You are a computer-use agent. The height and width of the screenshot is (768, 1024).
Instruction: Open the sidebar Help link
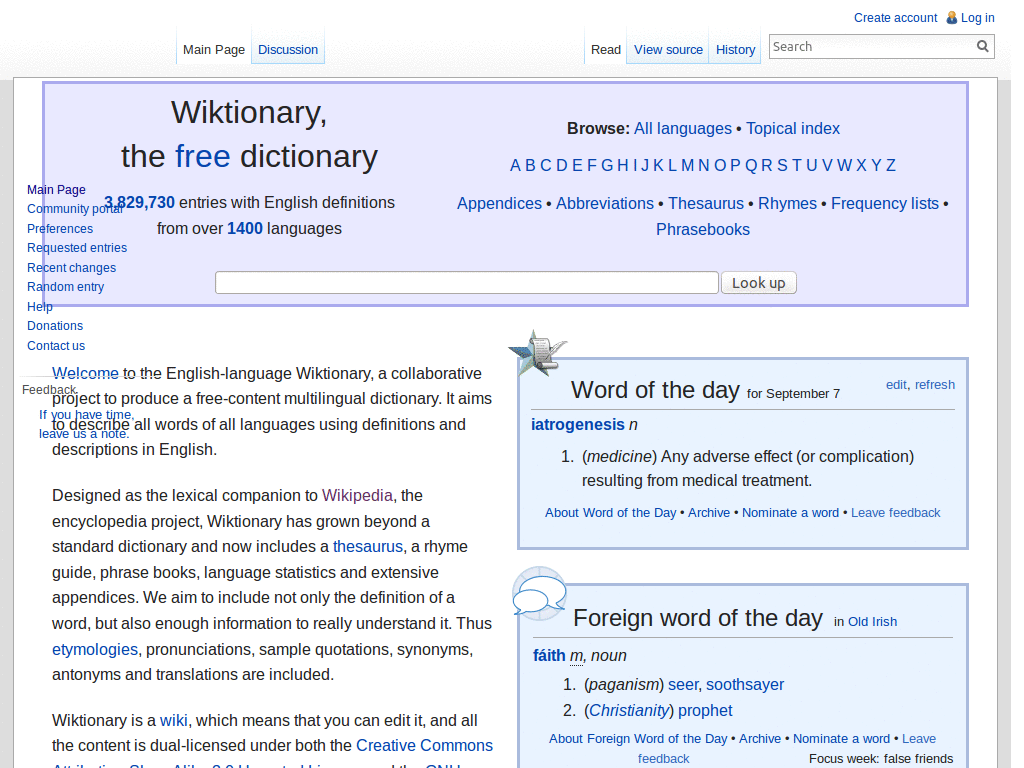pyautogui.click(x=40, y=307)
